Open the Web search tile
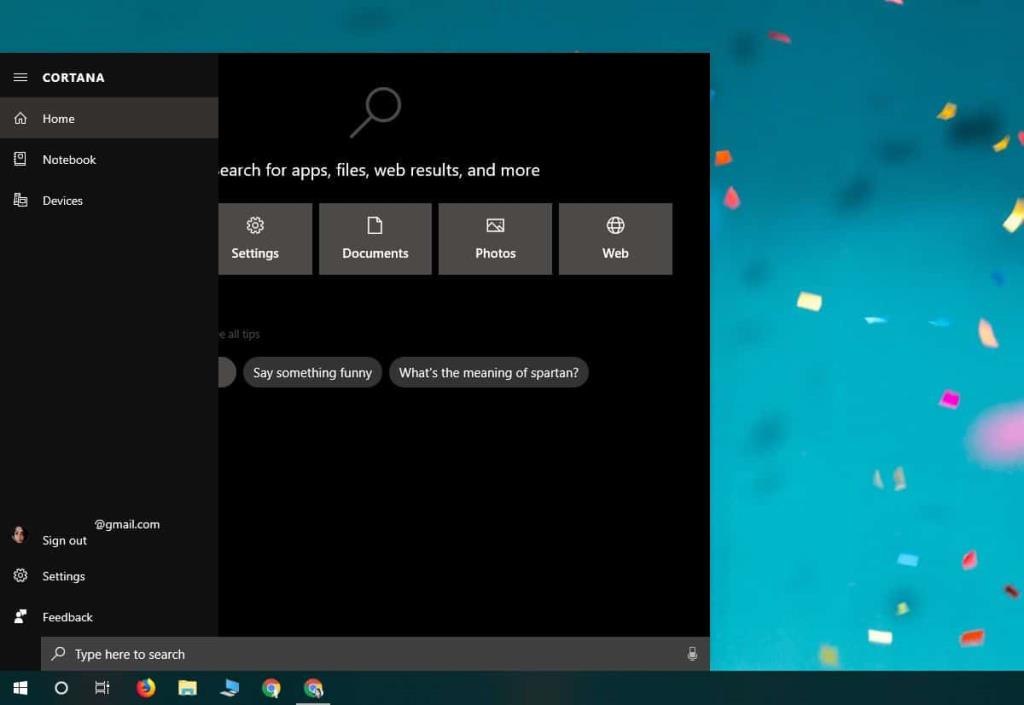 pos(615,238)
